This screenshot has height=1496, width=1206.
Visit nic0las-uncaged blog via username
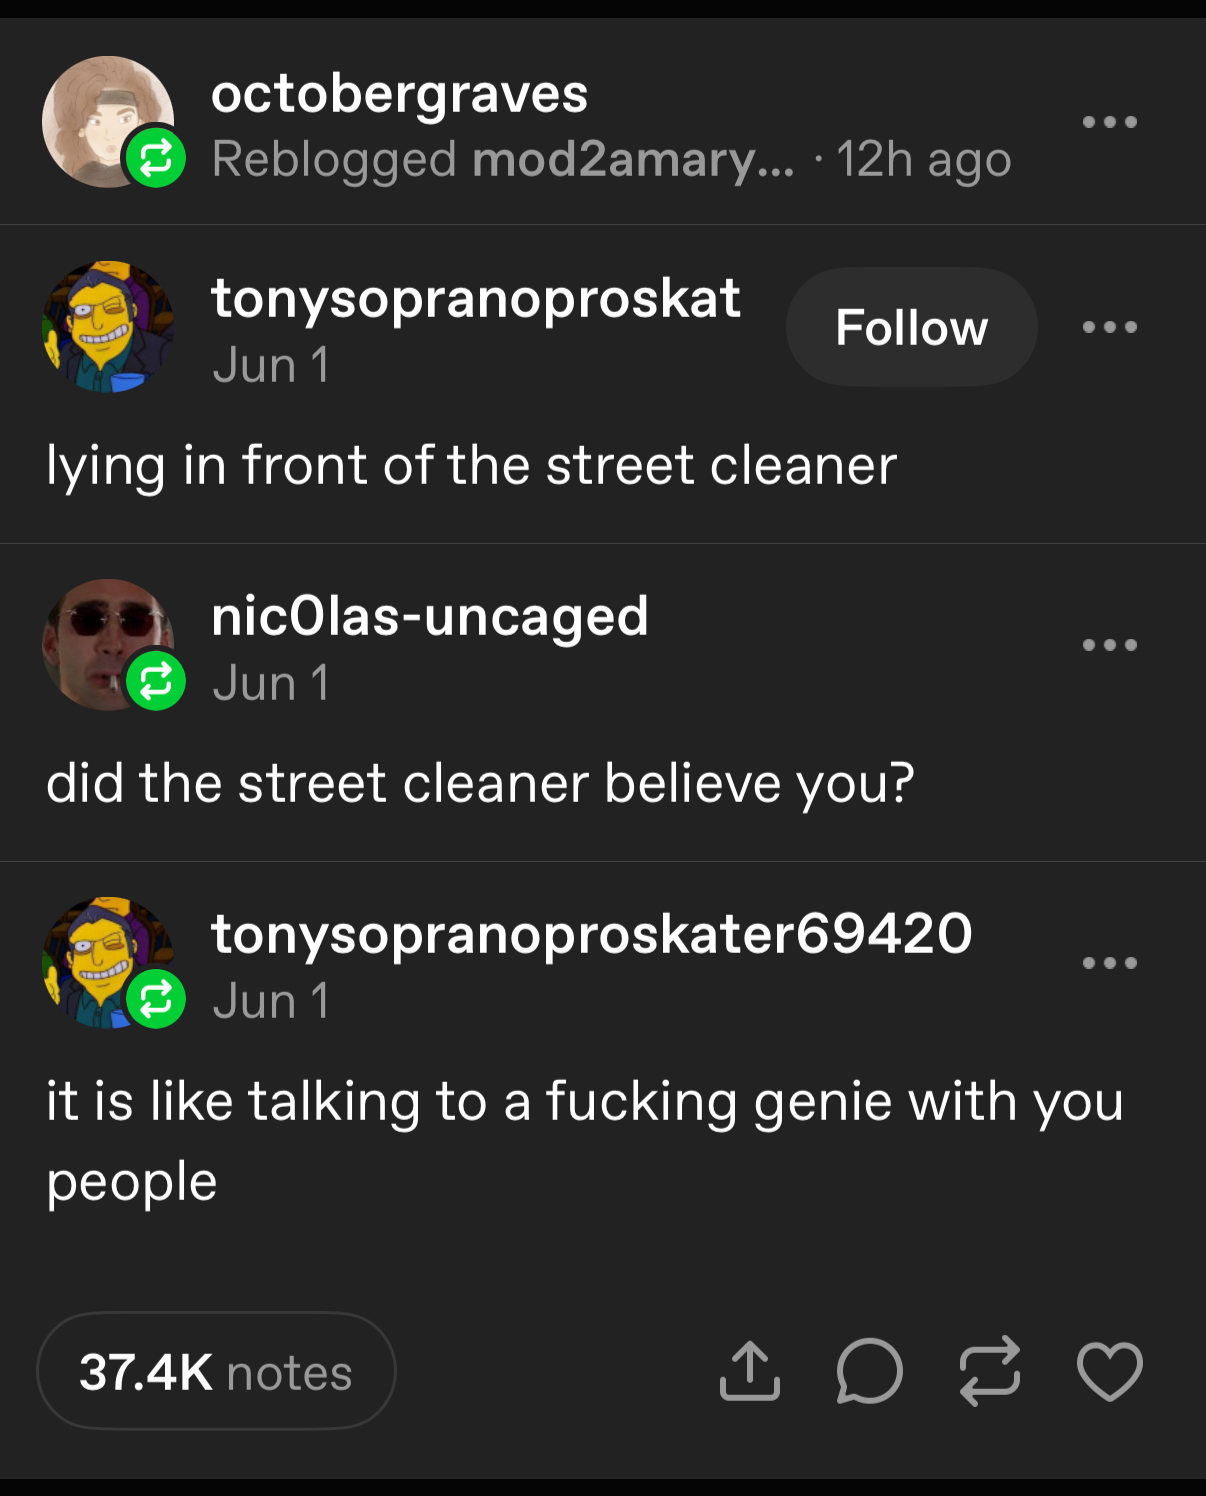(430, 616)
